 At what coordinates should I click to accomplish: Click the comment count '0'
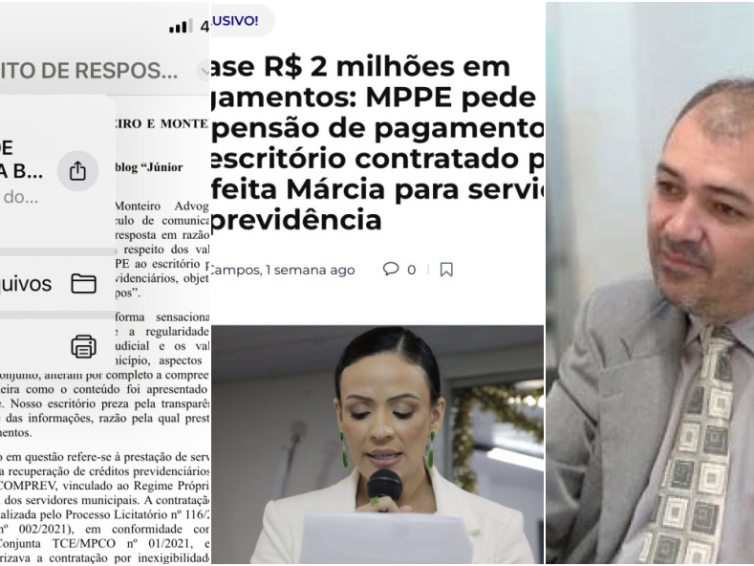[412, 270]
